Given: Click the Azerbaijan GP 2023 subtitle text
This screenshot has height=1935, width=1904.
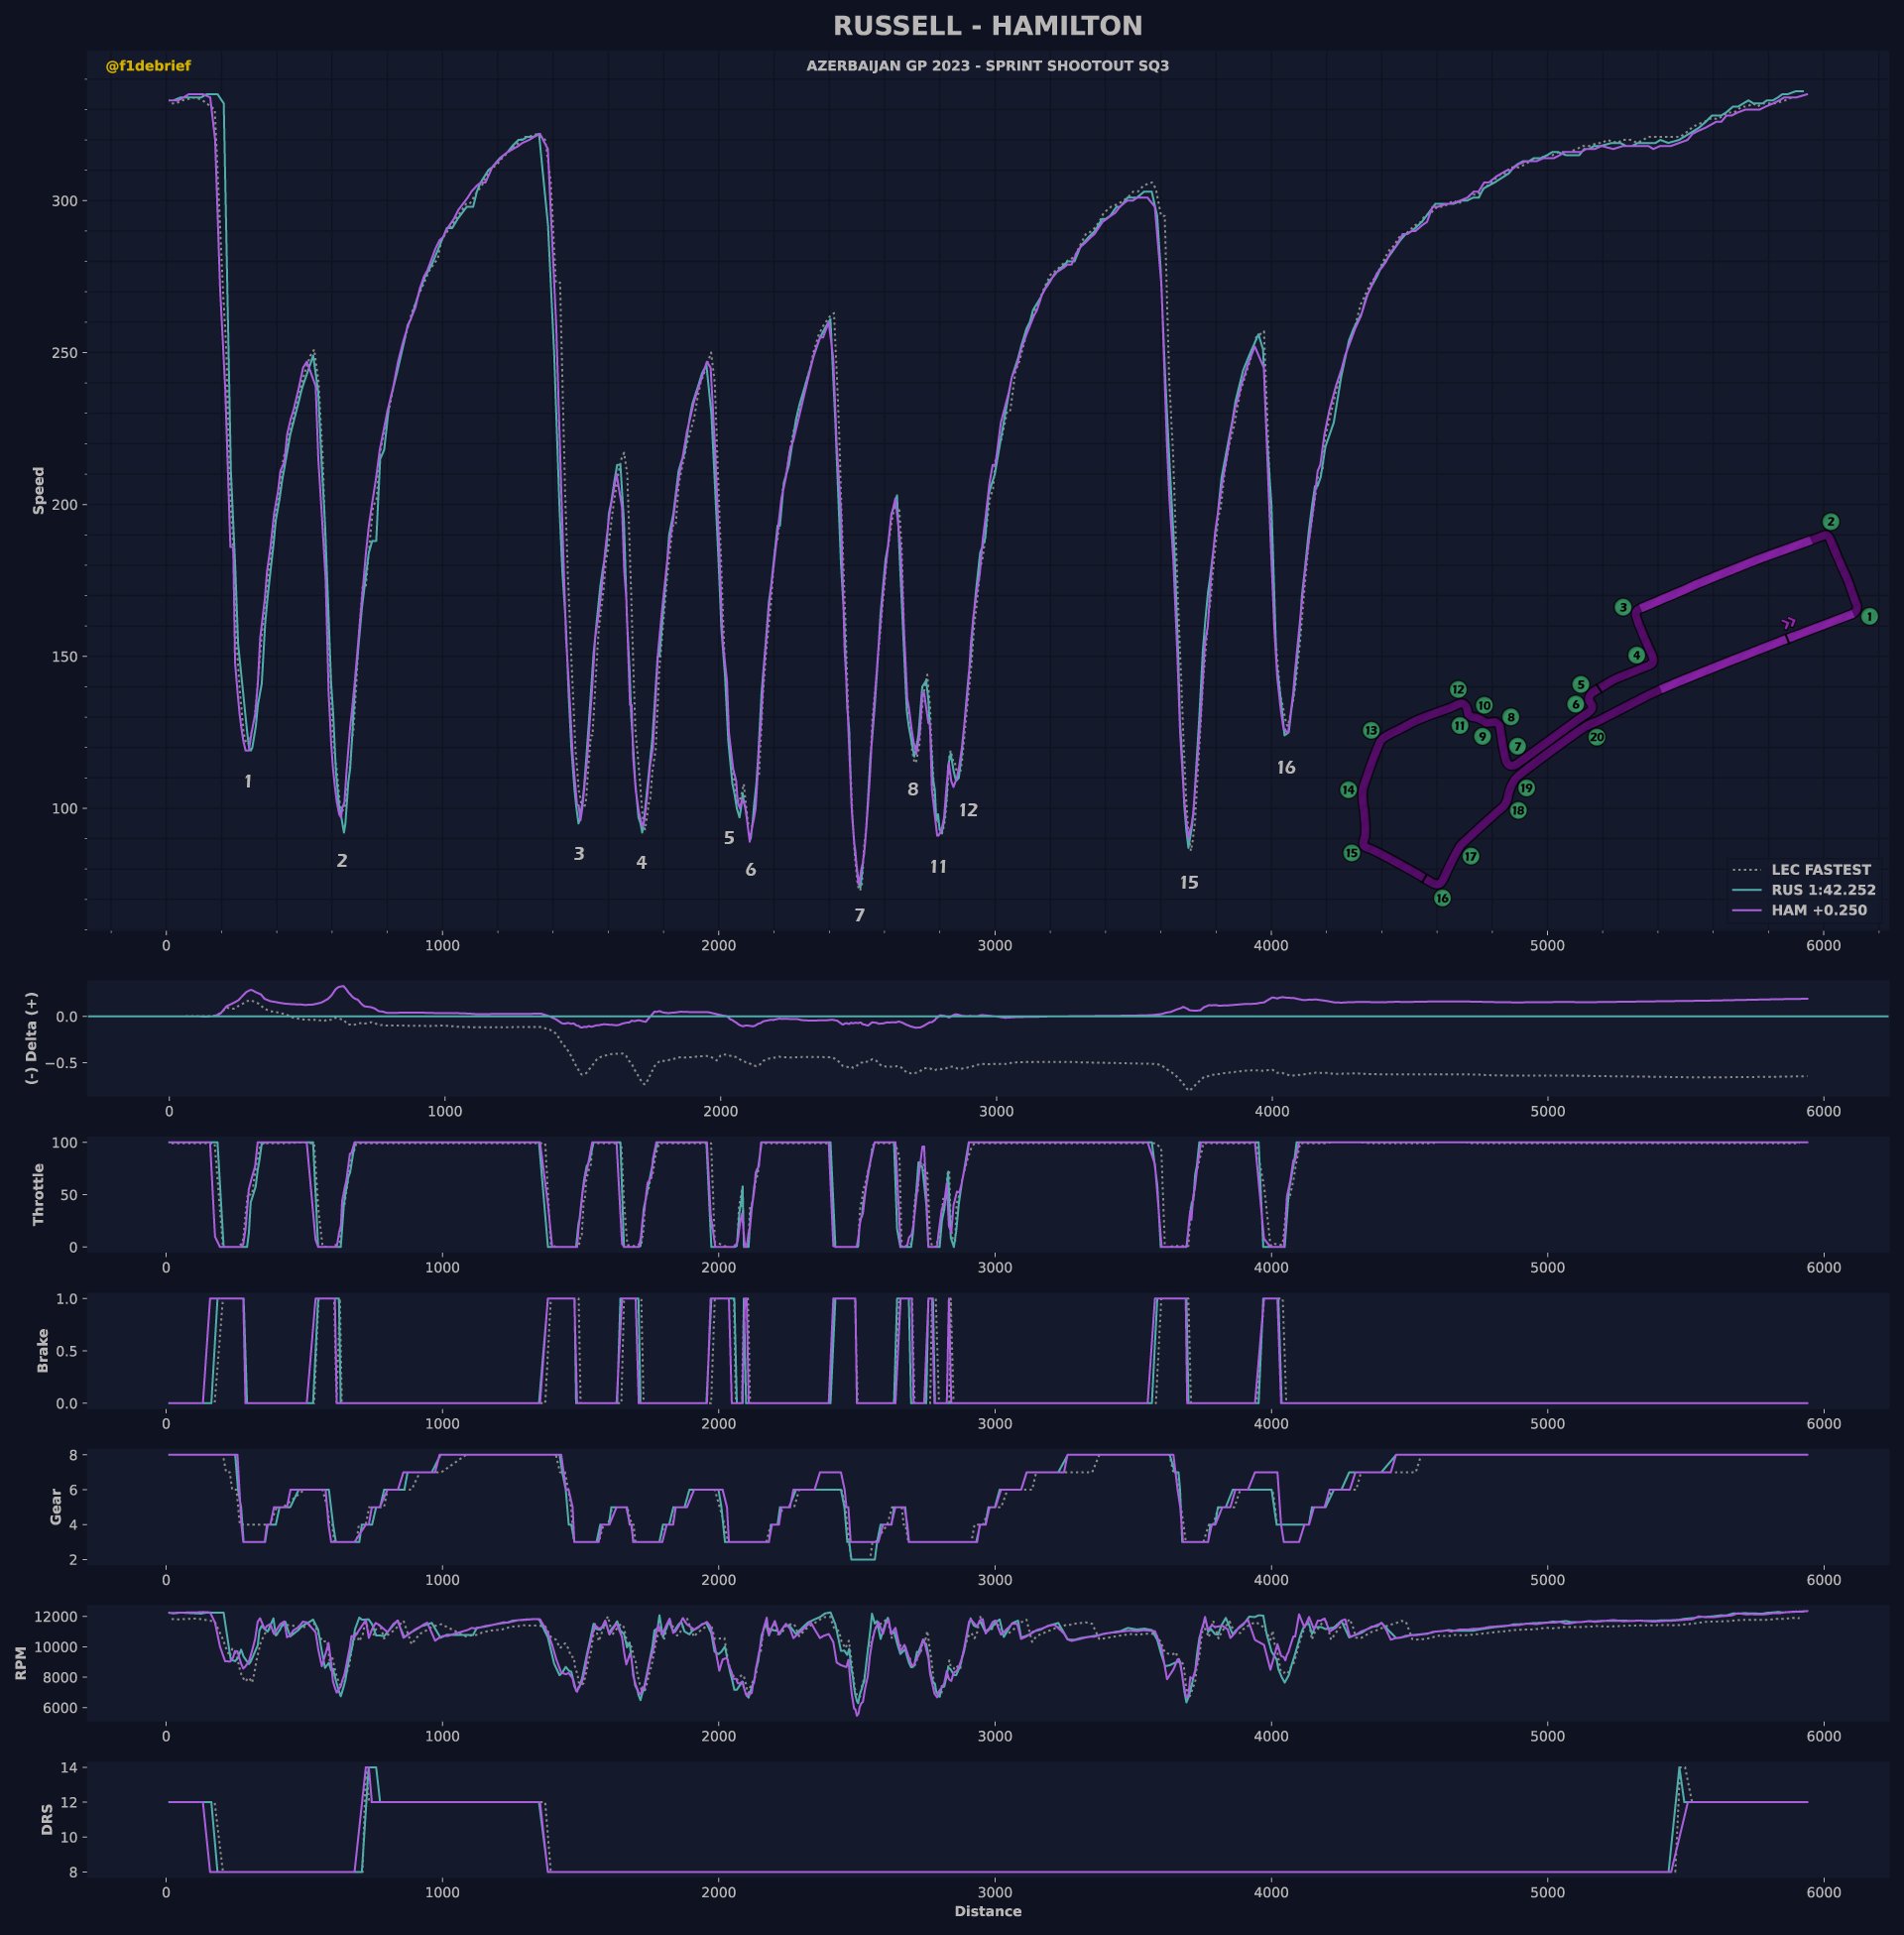Looking at the screenshot, I should (987, 66).
